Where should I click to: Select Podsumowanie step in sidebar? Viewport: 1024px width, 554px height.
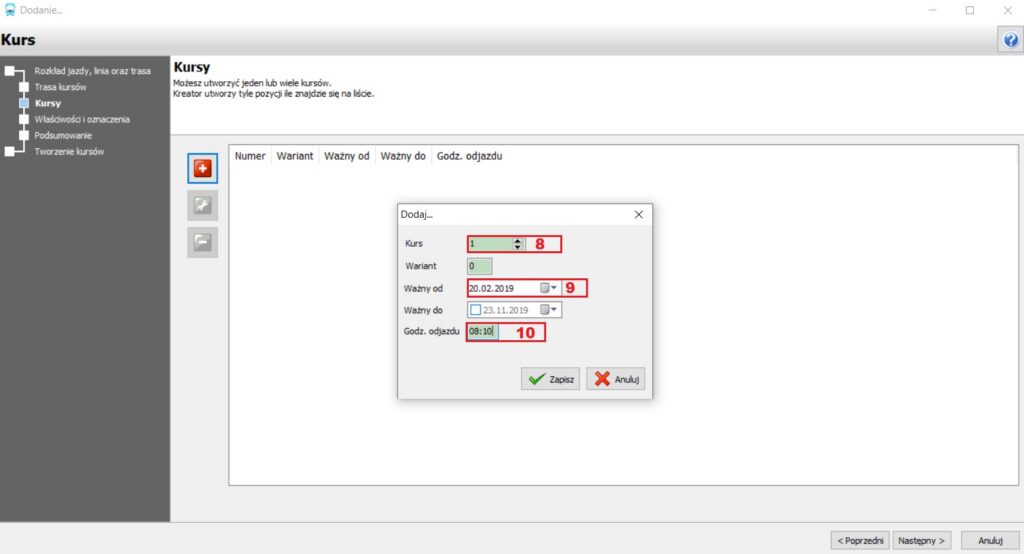coord(63,135)
